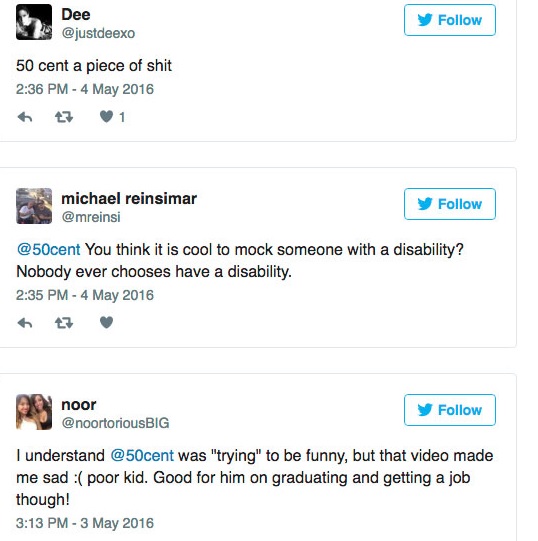Open the 2:36 PM - 4 May 2016 timestamp

(x=85, y=89)
